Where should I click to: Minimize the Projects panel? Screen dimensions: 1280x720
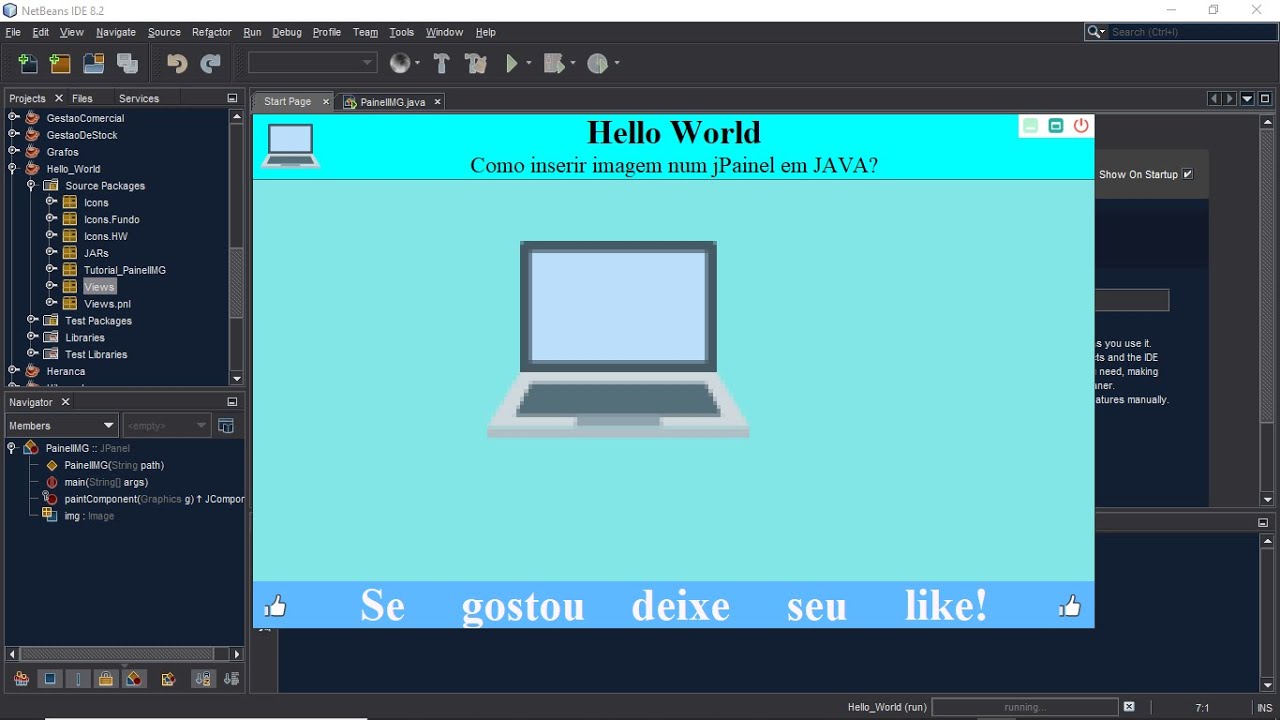[232, 98]
